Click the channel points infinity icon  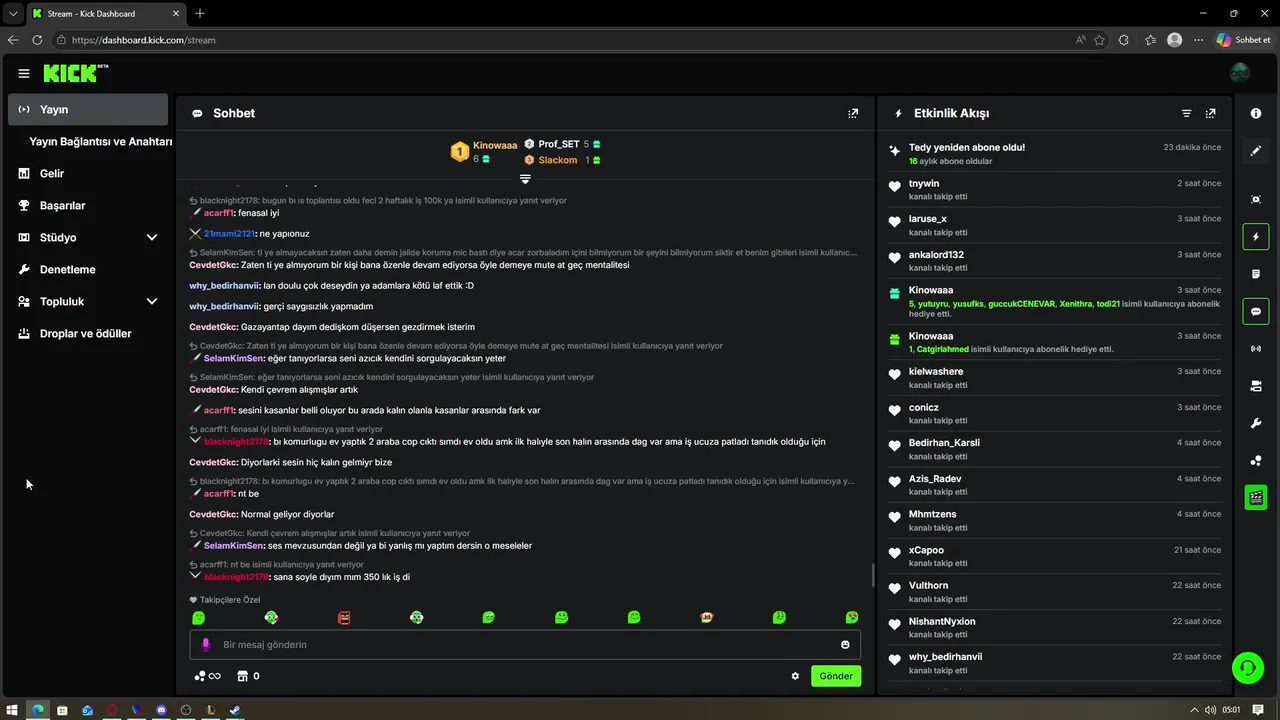(207, 676)
